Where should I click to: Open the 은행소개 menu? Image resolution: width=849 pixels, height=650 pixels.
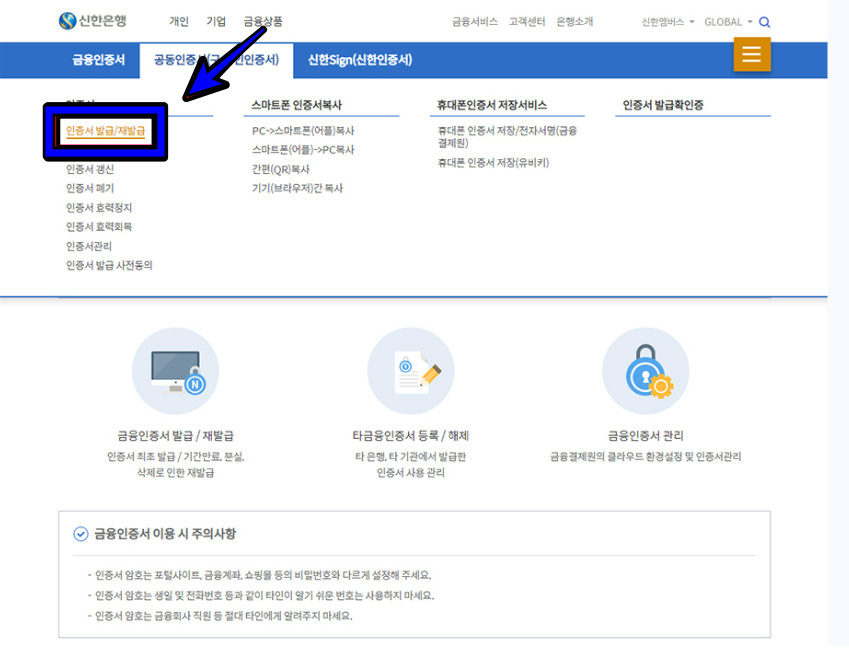tap(575, 22)
